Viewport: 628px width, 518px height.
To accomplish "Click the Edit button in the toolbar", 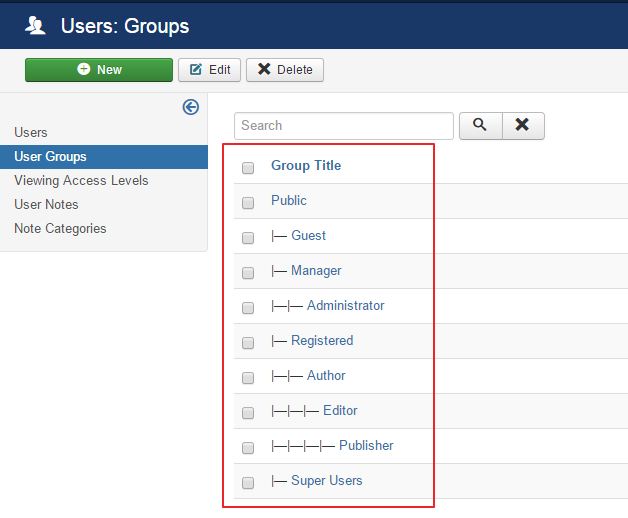I will (209, 70).
